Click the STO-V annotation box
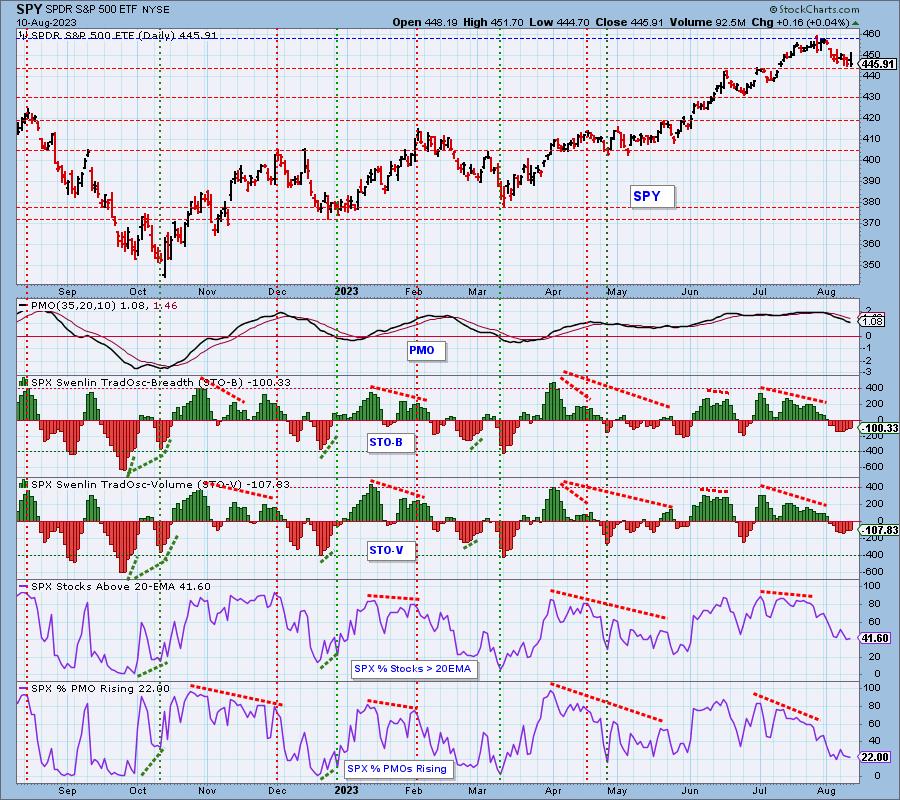 pos(390,550)
